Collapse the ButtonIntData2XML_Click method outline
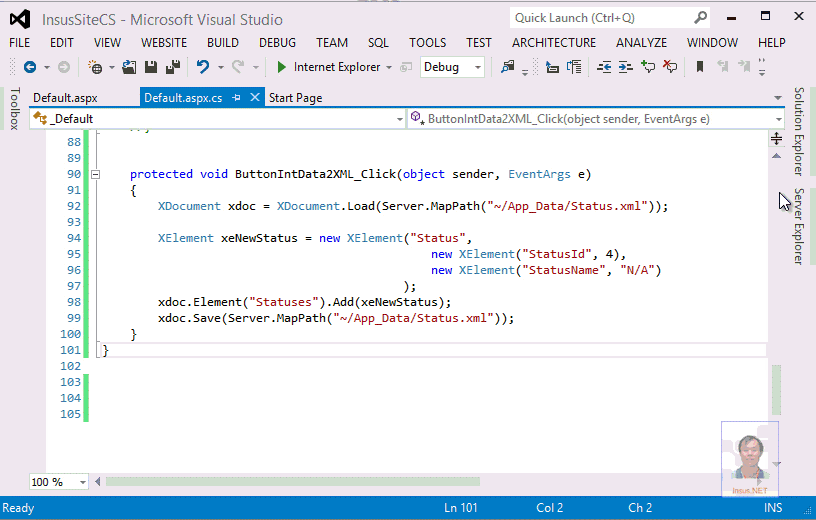The image size is (816, 520). point(96,174)
